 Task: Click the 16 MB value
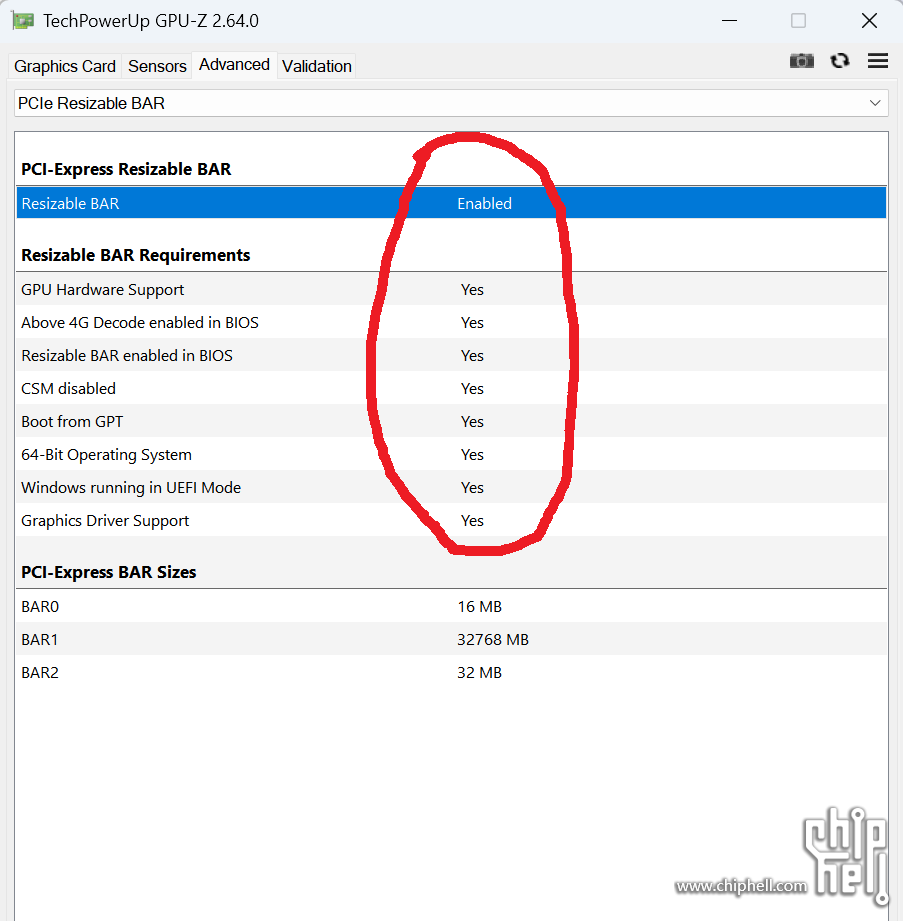point(479,606)
